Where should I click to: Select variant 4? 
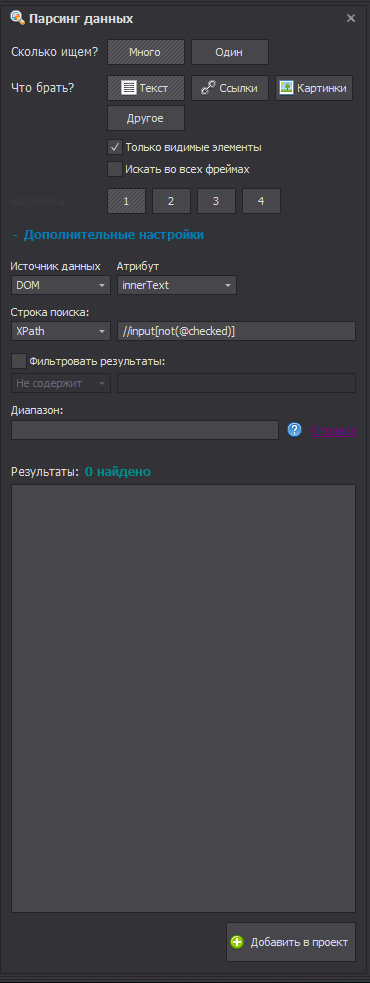tap(262, 201)
